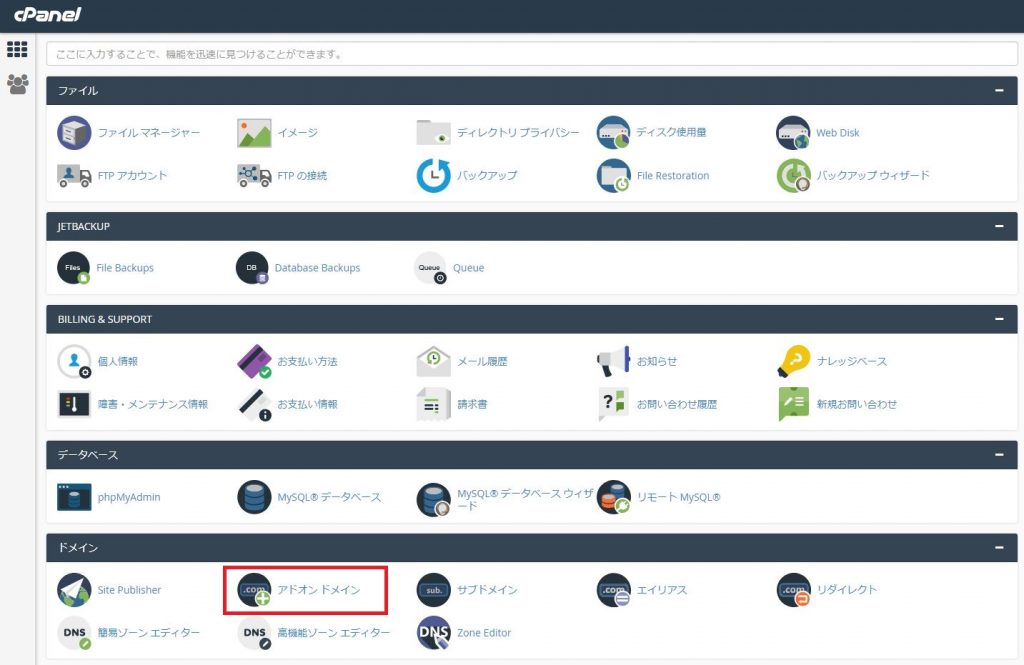
Task: Open the File Manager icon
Action: tap(74, 133)
